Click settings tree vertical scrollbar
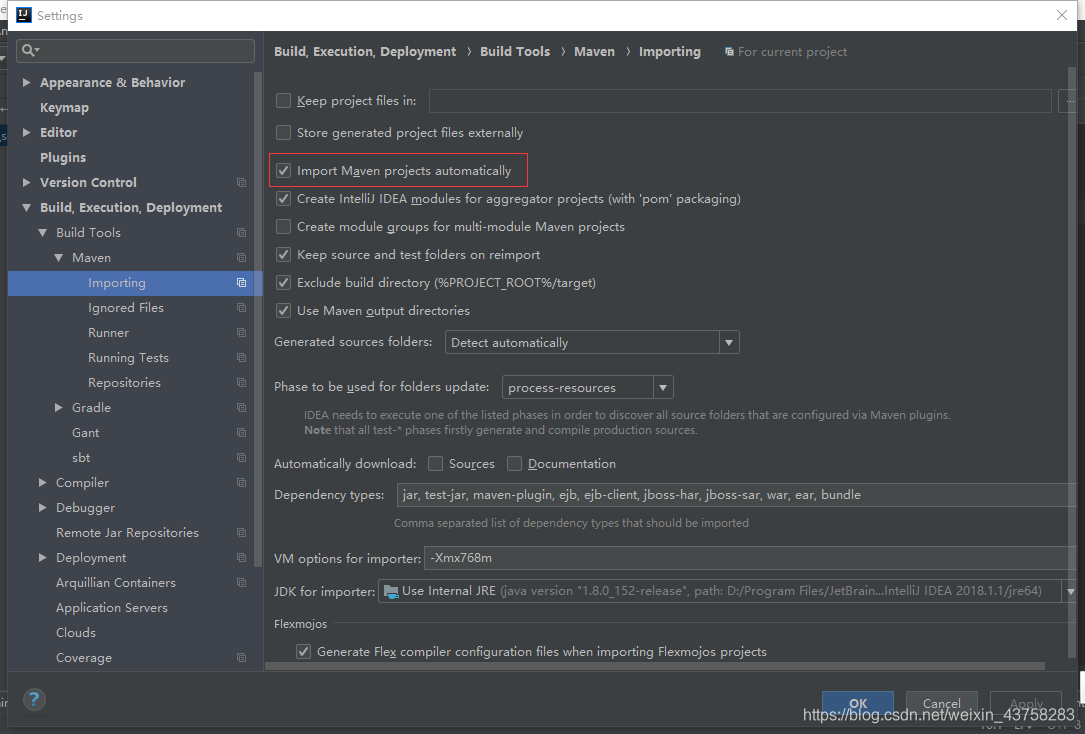Image resolution: width=1085 pixels, height=734 pixels. click(258, 318)
